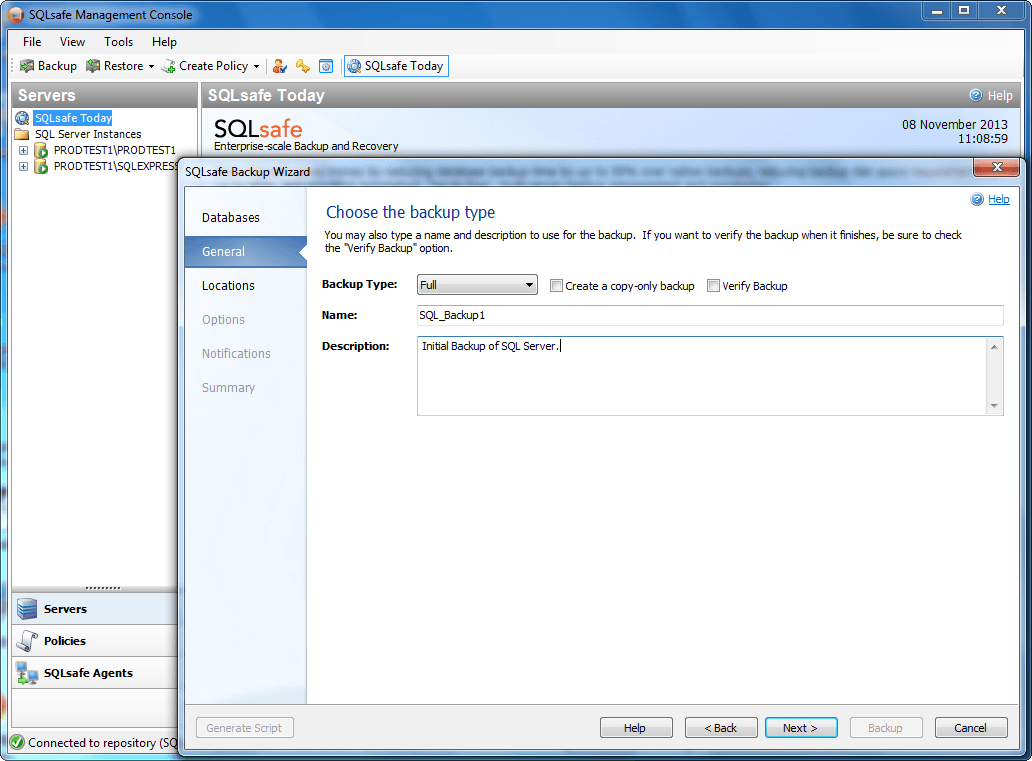The width and height of the screenshot is (1032, 761).
Task: Click the Help icon in SQLsafe Today header
Action: click(x=976, y=95)
